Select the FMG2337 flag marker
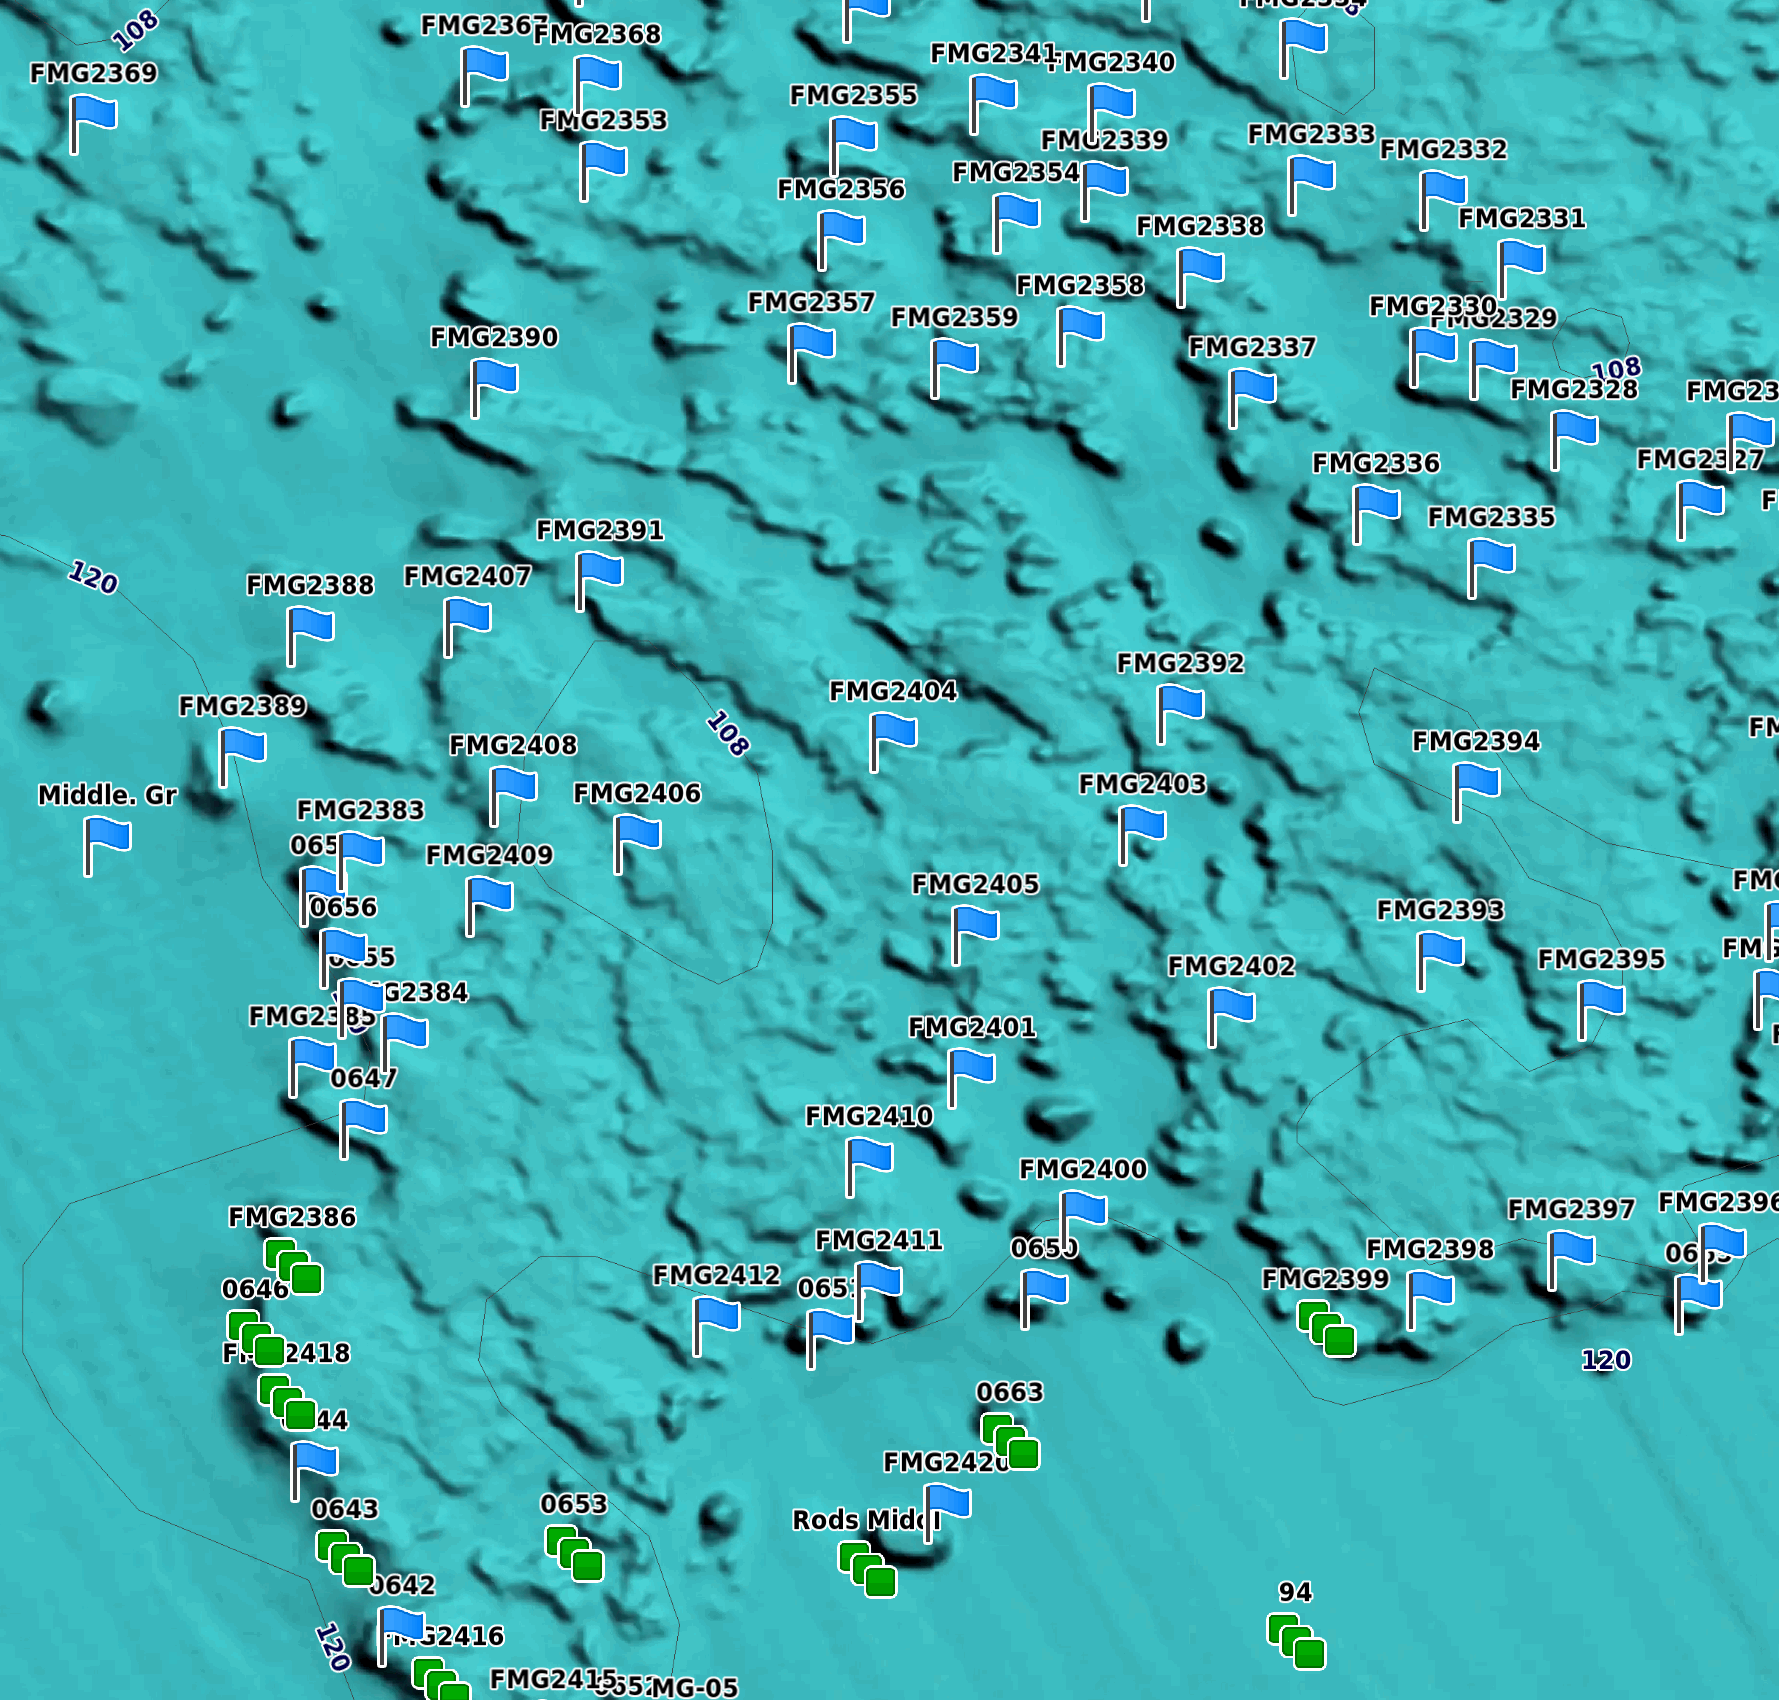Image resolution: width=1779 pixels, height=1700 pixels. 1252,397
